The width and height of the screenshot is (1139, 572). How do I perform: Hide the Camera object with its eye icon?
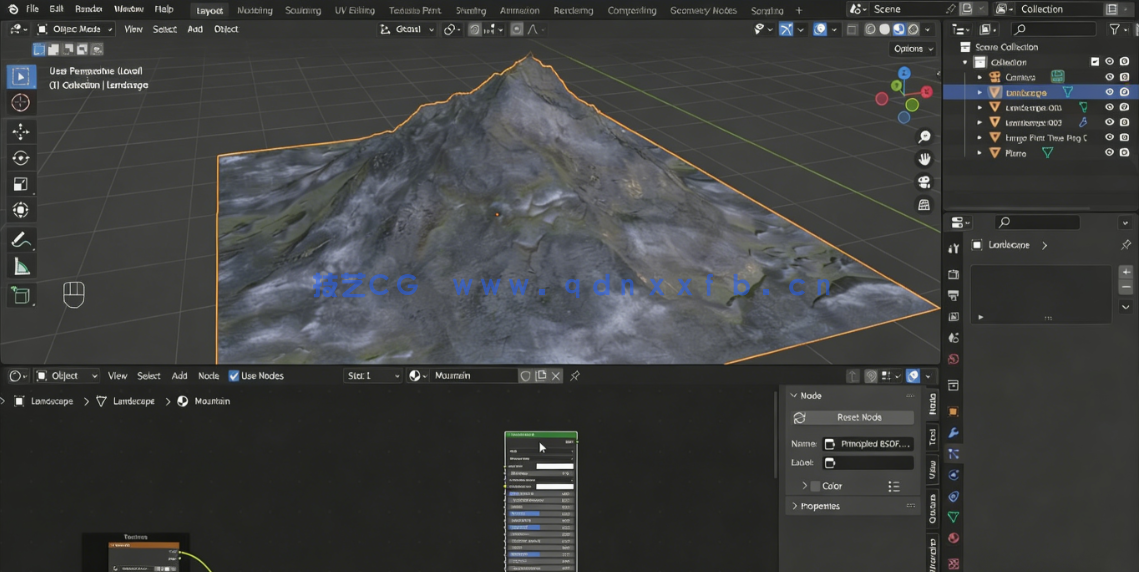[1109, 77]
